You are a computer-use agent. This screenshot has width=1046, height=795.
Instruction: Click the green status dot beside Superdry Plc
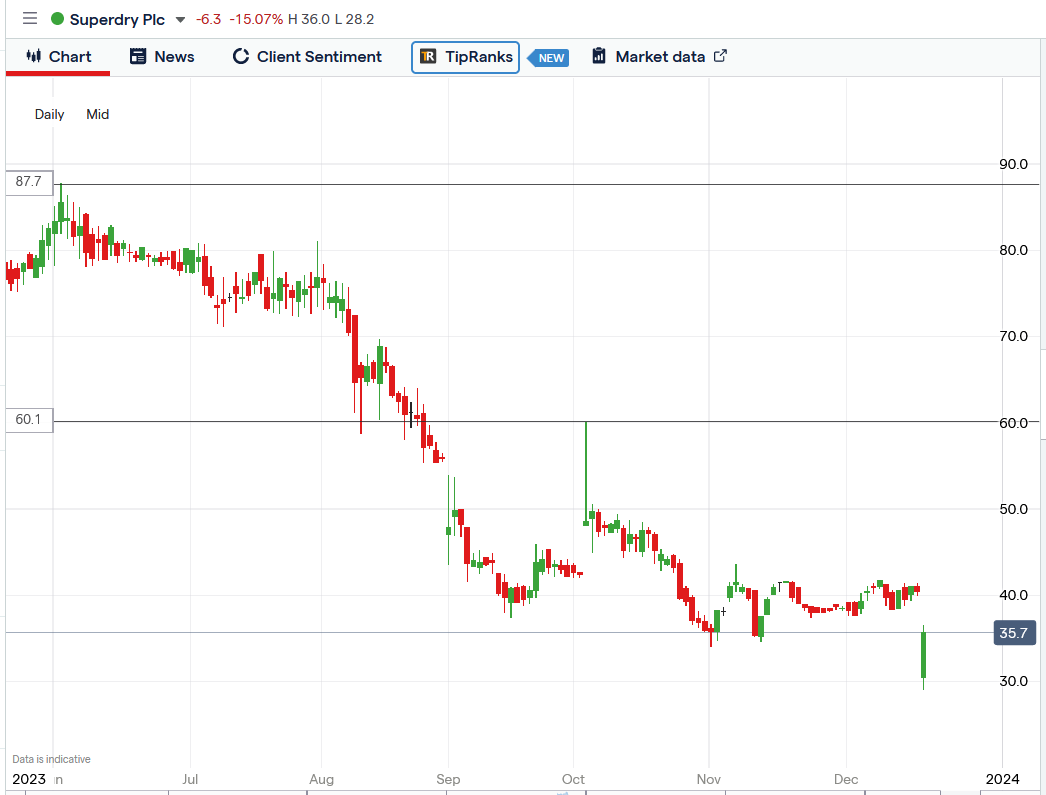click(57, 19)
